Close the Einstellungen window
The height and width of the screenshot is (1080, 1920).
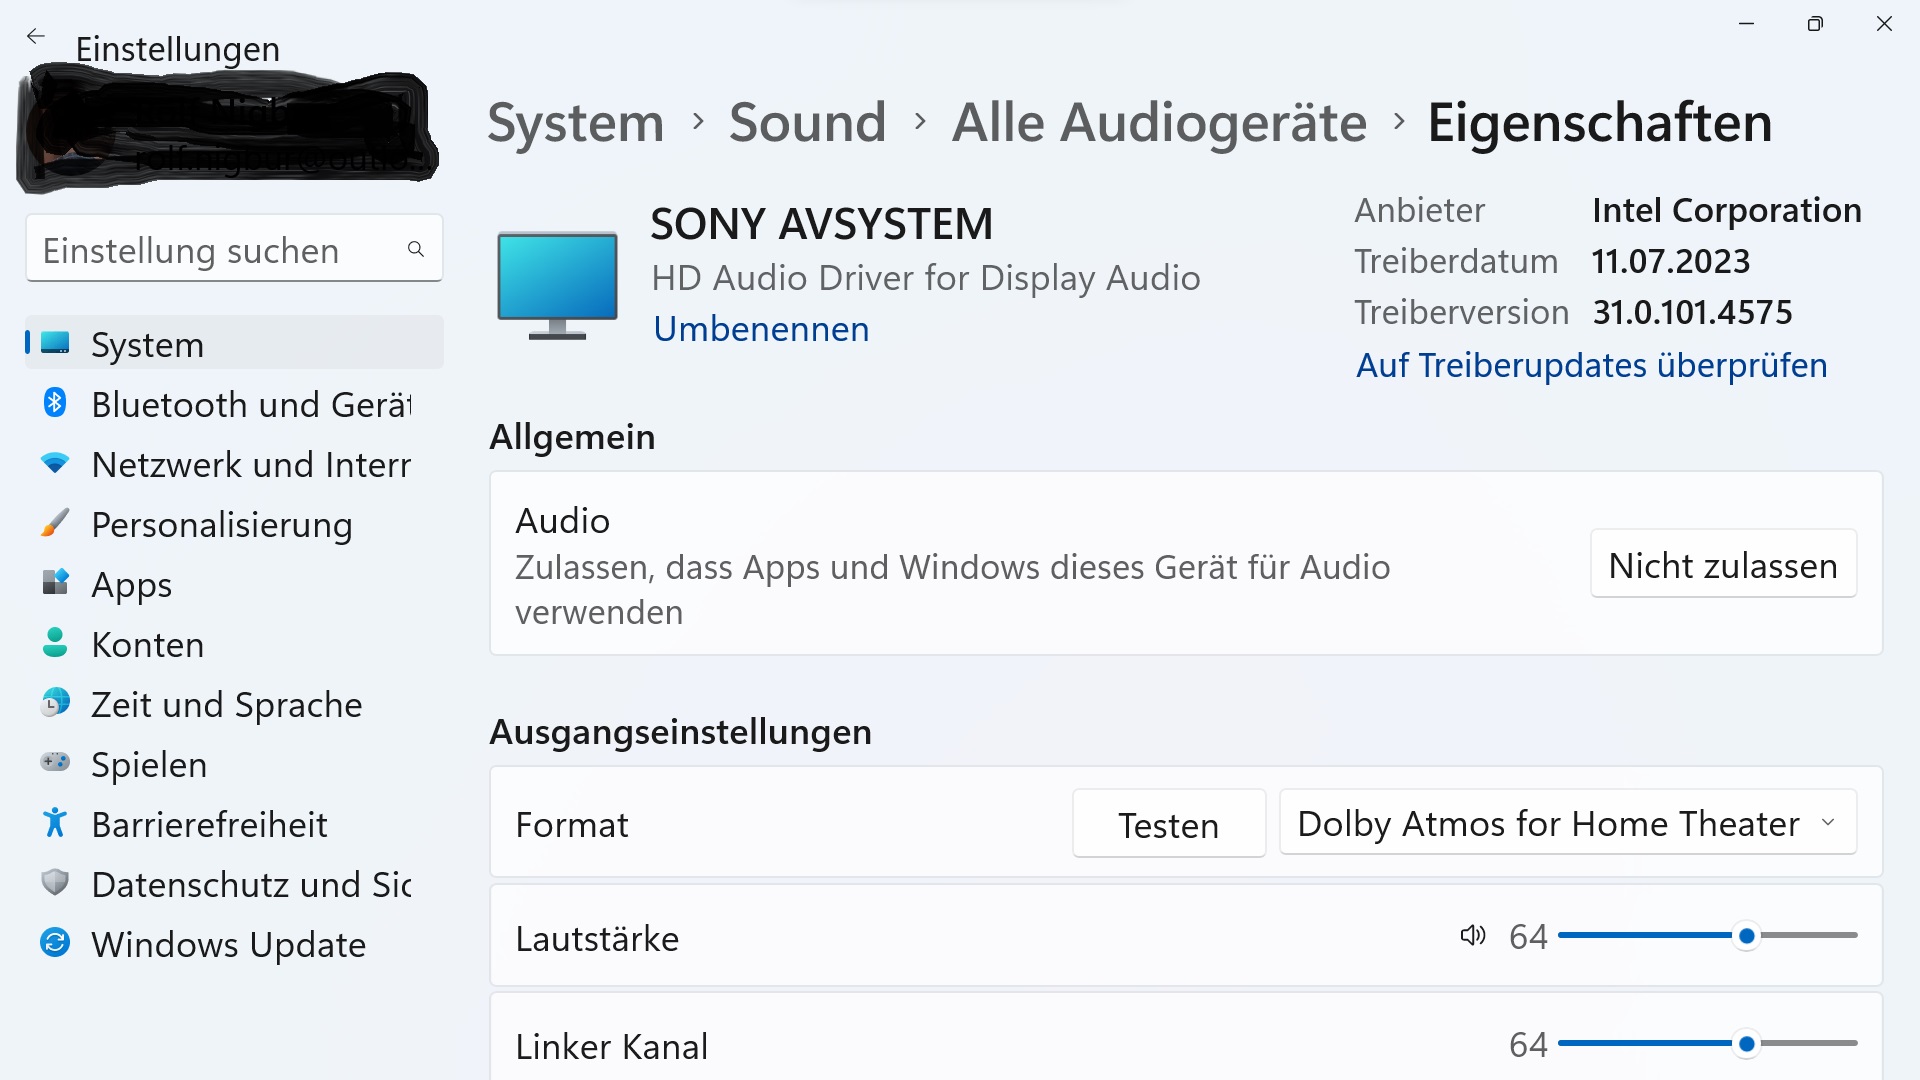click(1884, 24)
